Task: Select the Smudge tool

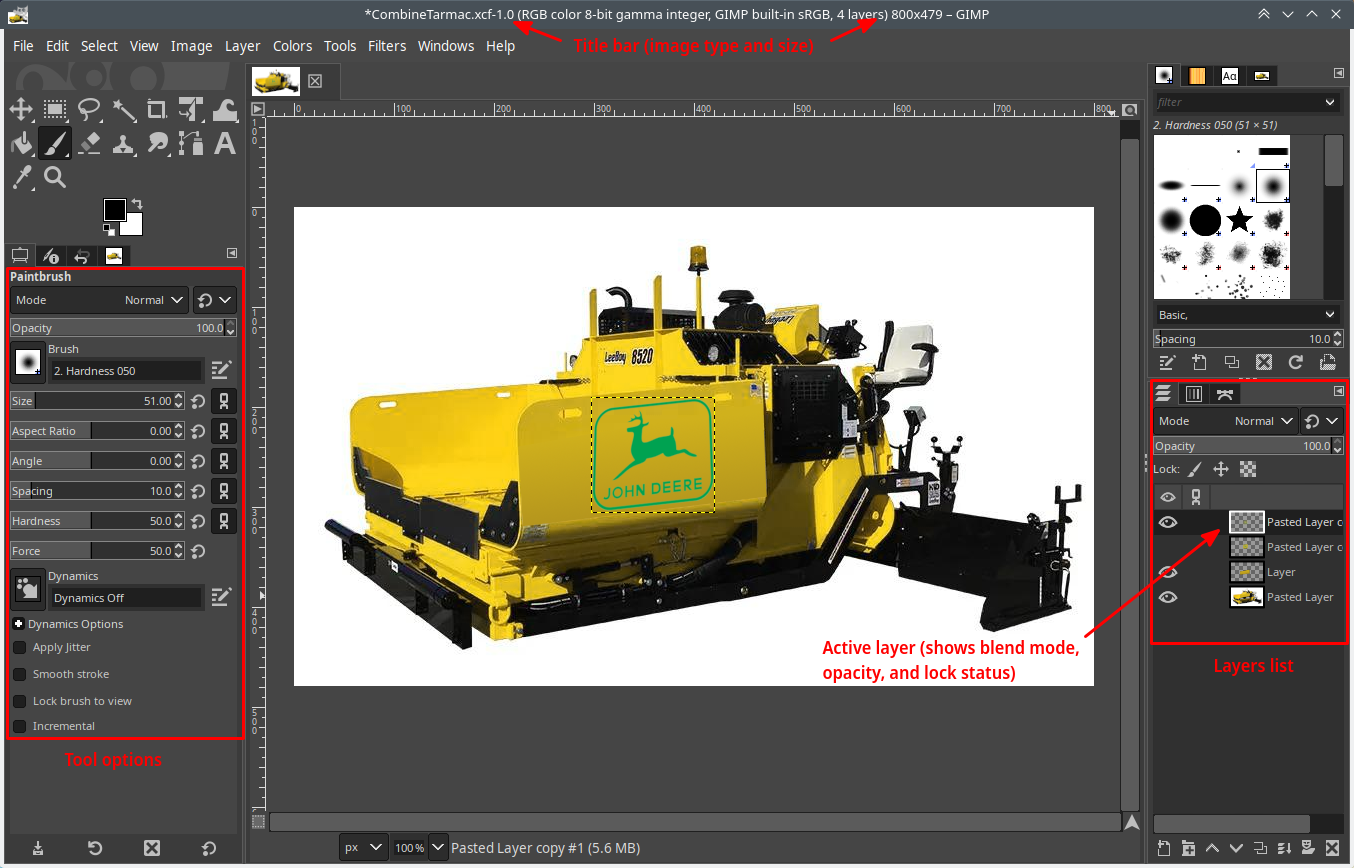Action: pyautogui.click(x=157, y=143)
